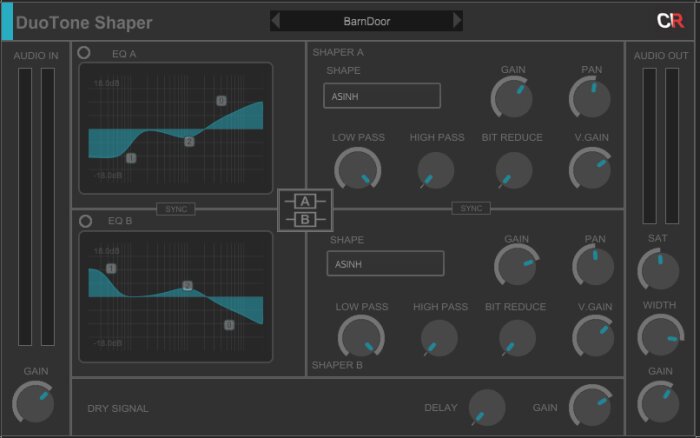Select EQ A band node 0
This screenshot has width=700, height=438.
[221, 100]
